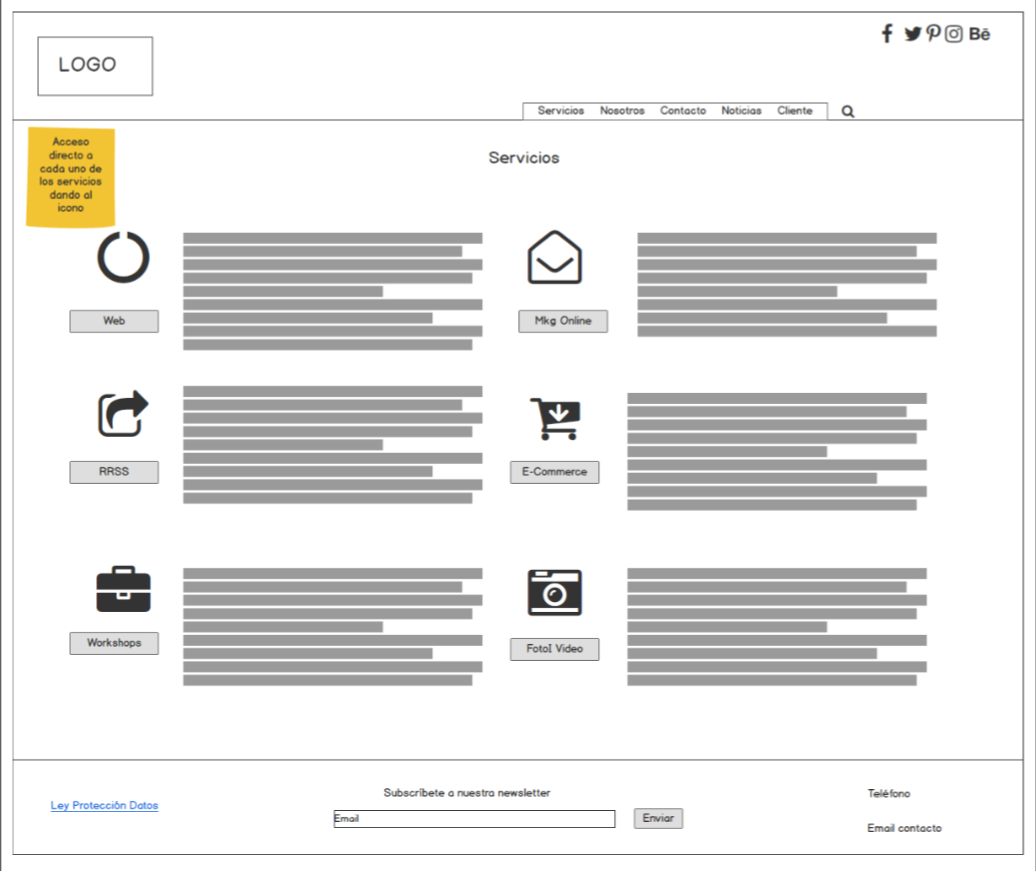Image resolution: width=1036 pixels, height=871 pixels.
Task: Open Noticias in the navigation menu
Action: 741,110
